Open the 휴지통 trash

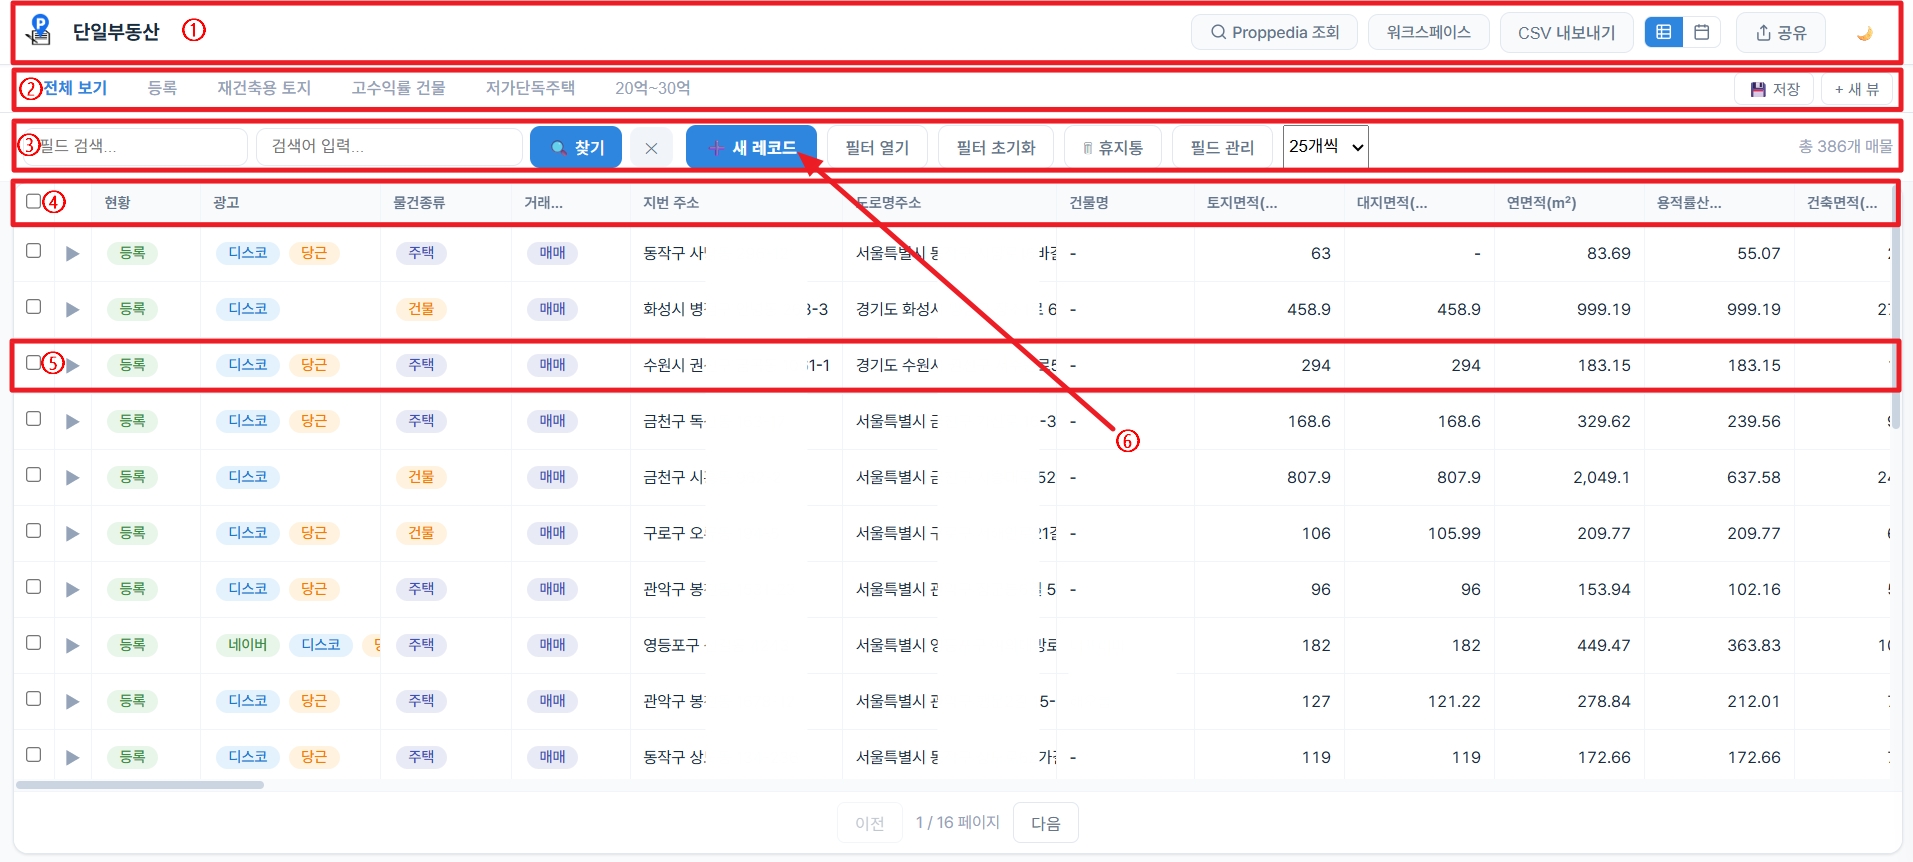[x=1112, y=147]
